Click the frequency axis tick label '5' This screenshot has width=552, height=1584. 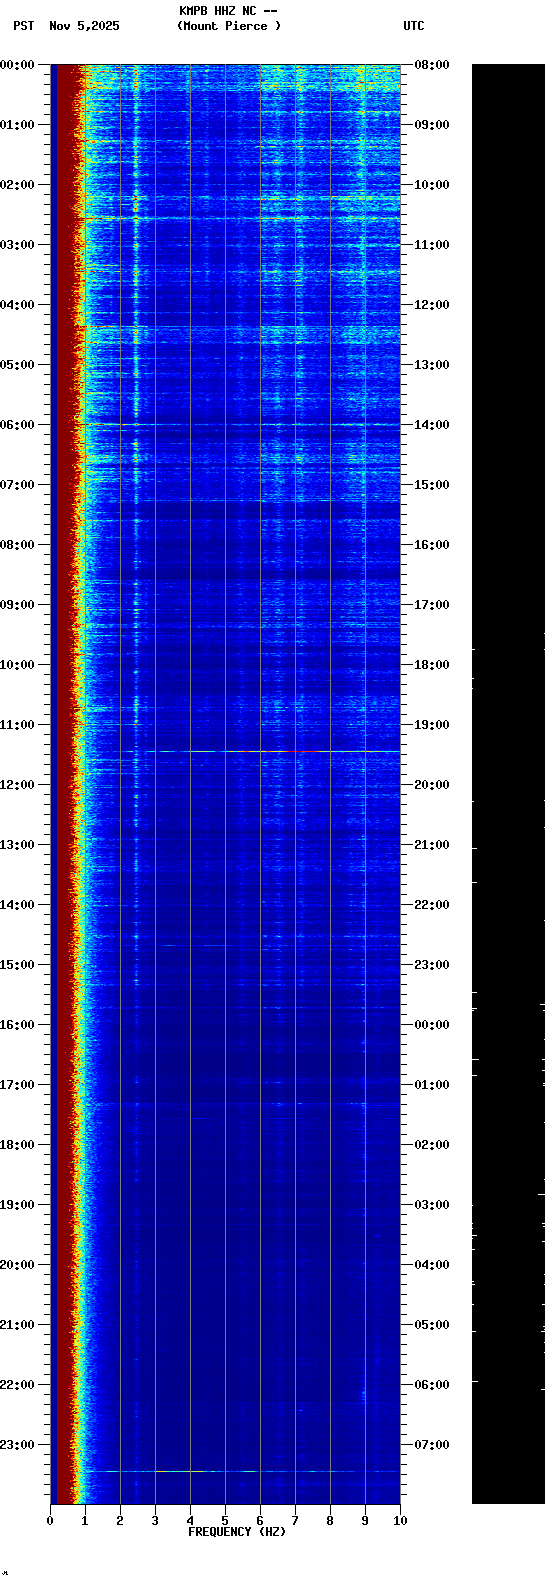tap(225, 1521)
